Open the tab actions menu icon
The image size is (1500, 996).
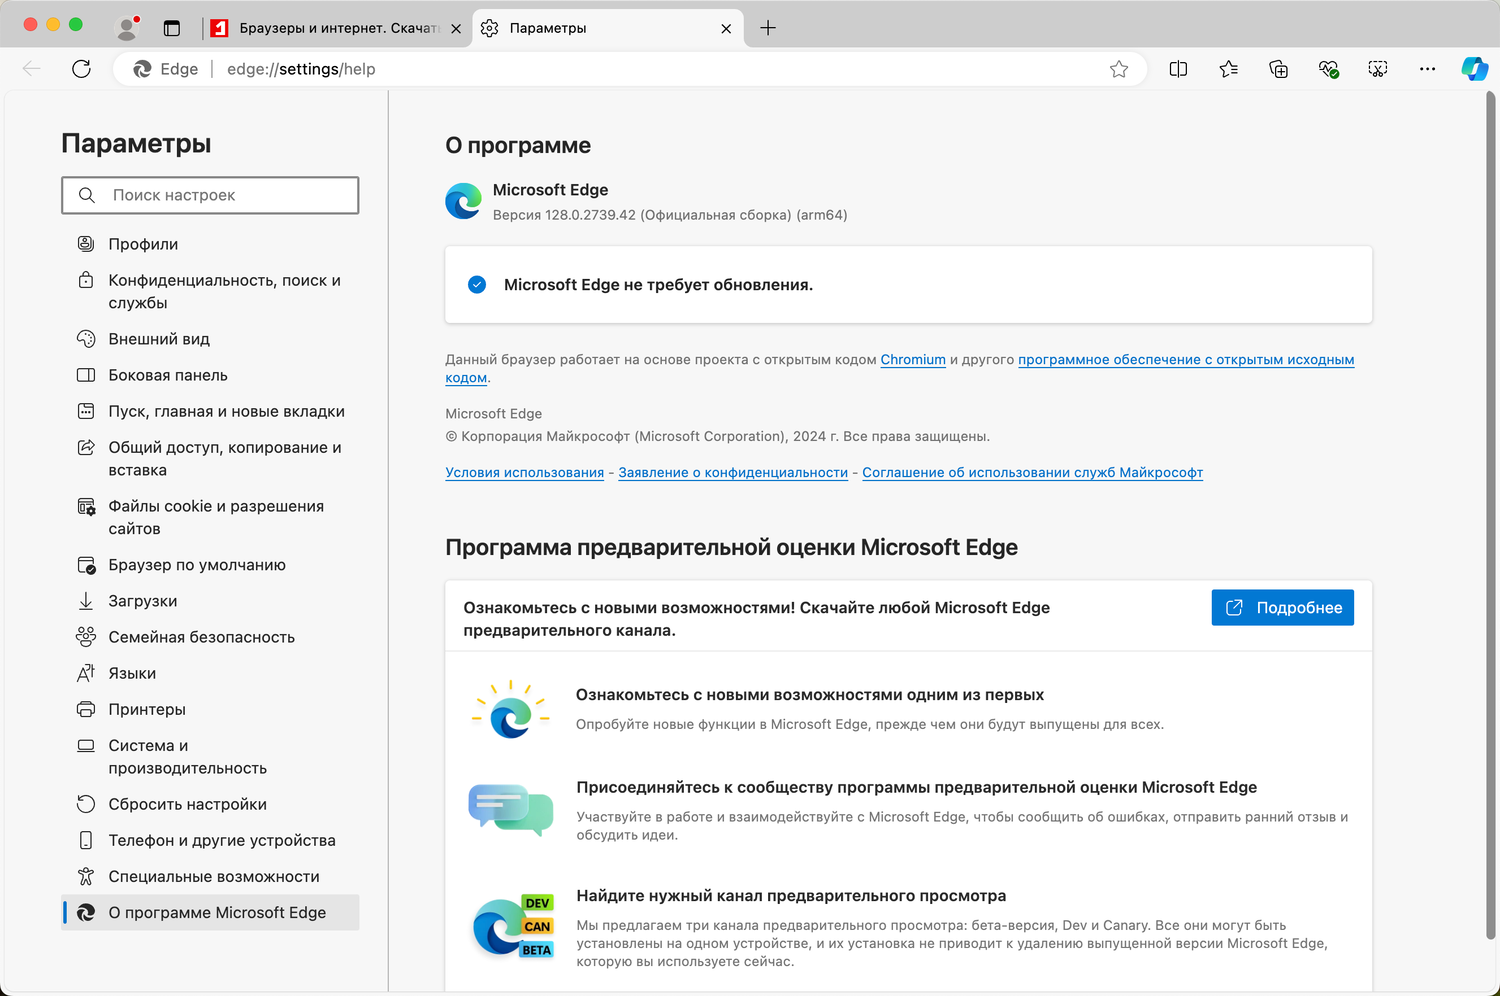[172, 28]
